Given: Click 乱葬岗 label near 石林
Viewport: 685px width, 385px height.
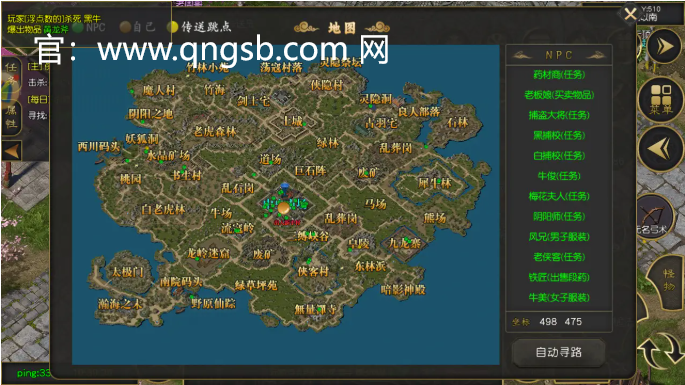Looking at the screenshot, I should (x=395, y=148).
